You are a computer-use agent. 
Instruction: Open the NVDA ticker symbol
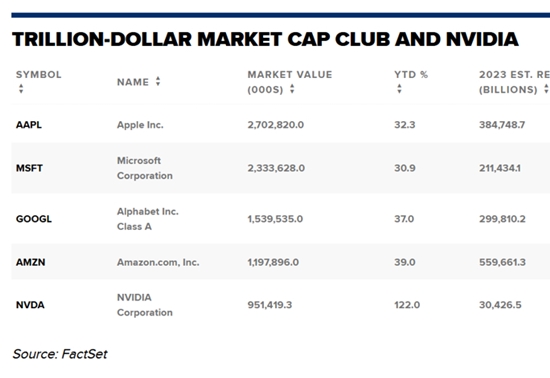click(30, 305)
